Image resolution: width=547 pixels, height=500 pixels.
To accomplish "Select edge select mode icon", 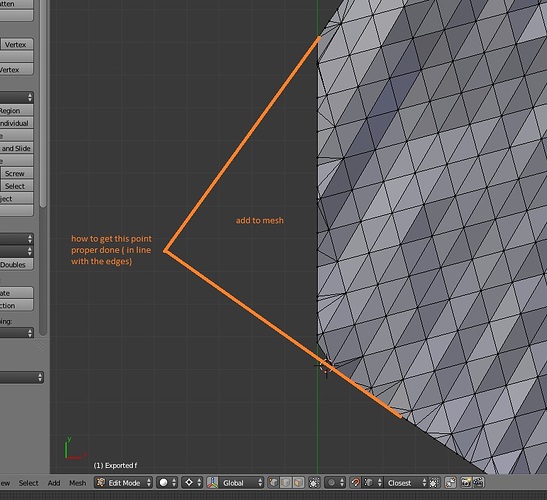I will coord(285,483).
